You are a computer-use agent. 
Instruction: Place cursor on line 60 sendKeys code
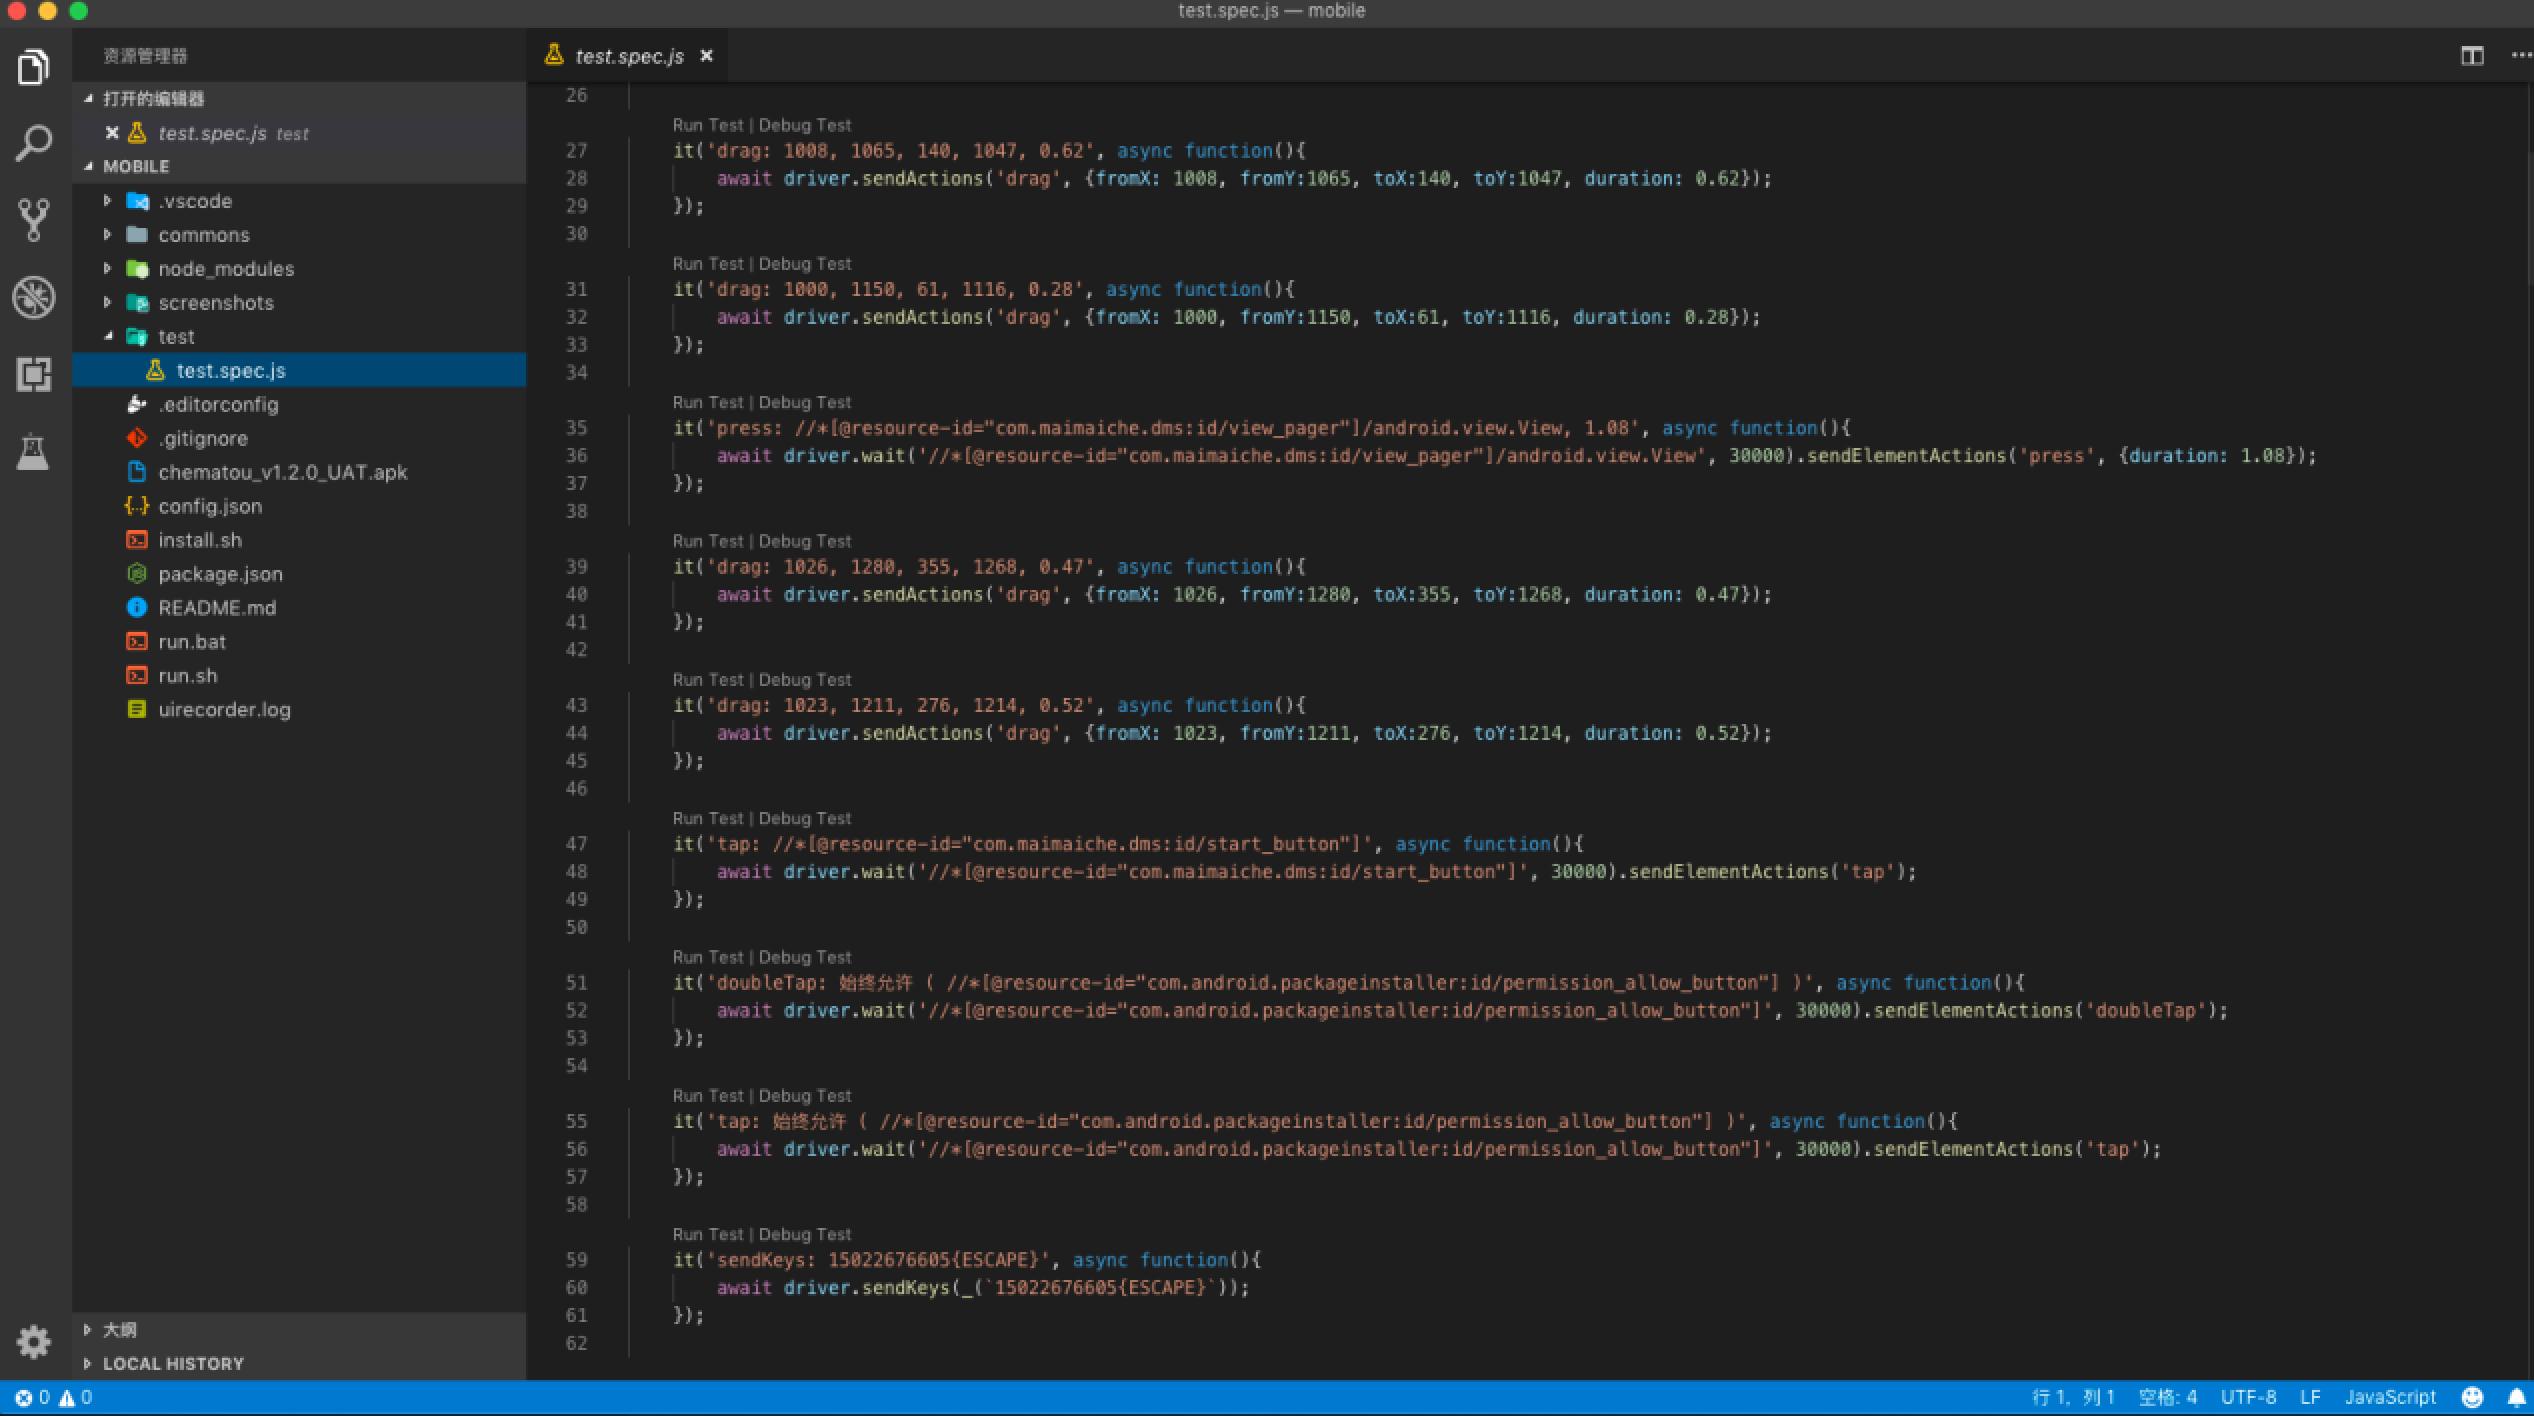(982, 1288)
